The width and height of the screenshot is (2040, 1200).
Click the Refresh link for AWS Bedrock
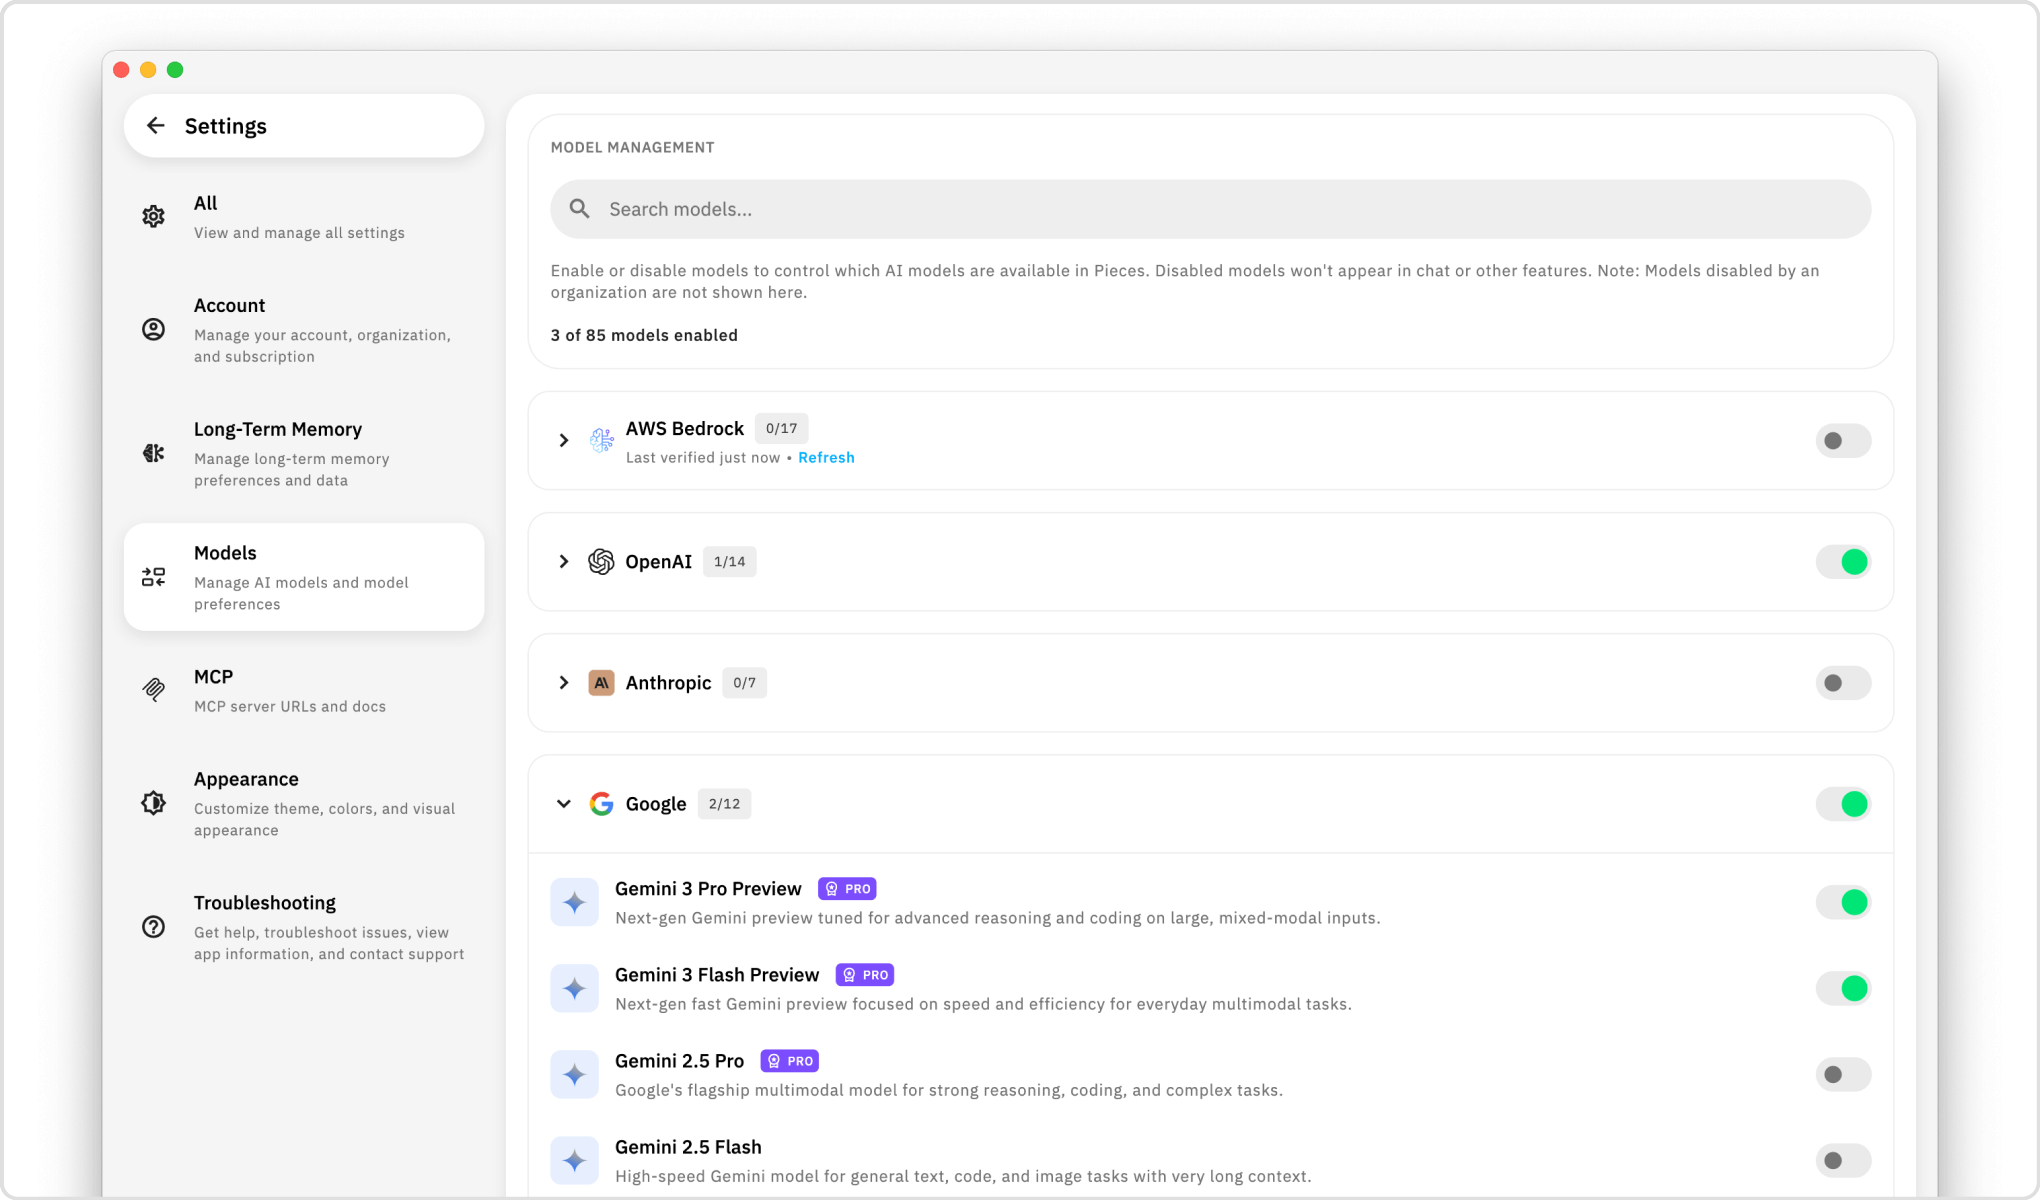[826, 457]
